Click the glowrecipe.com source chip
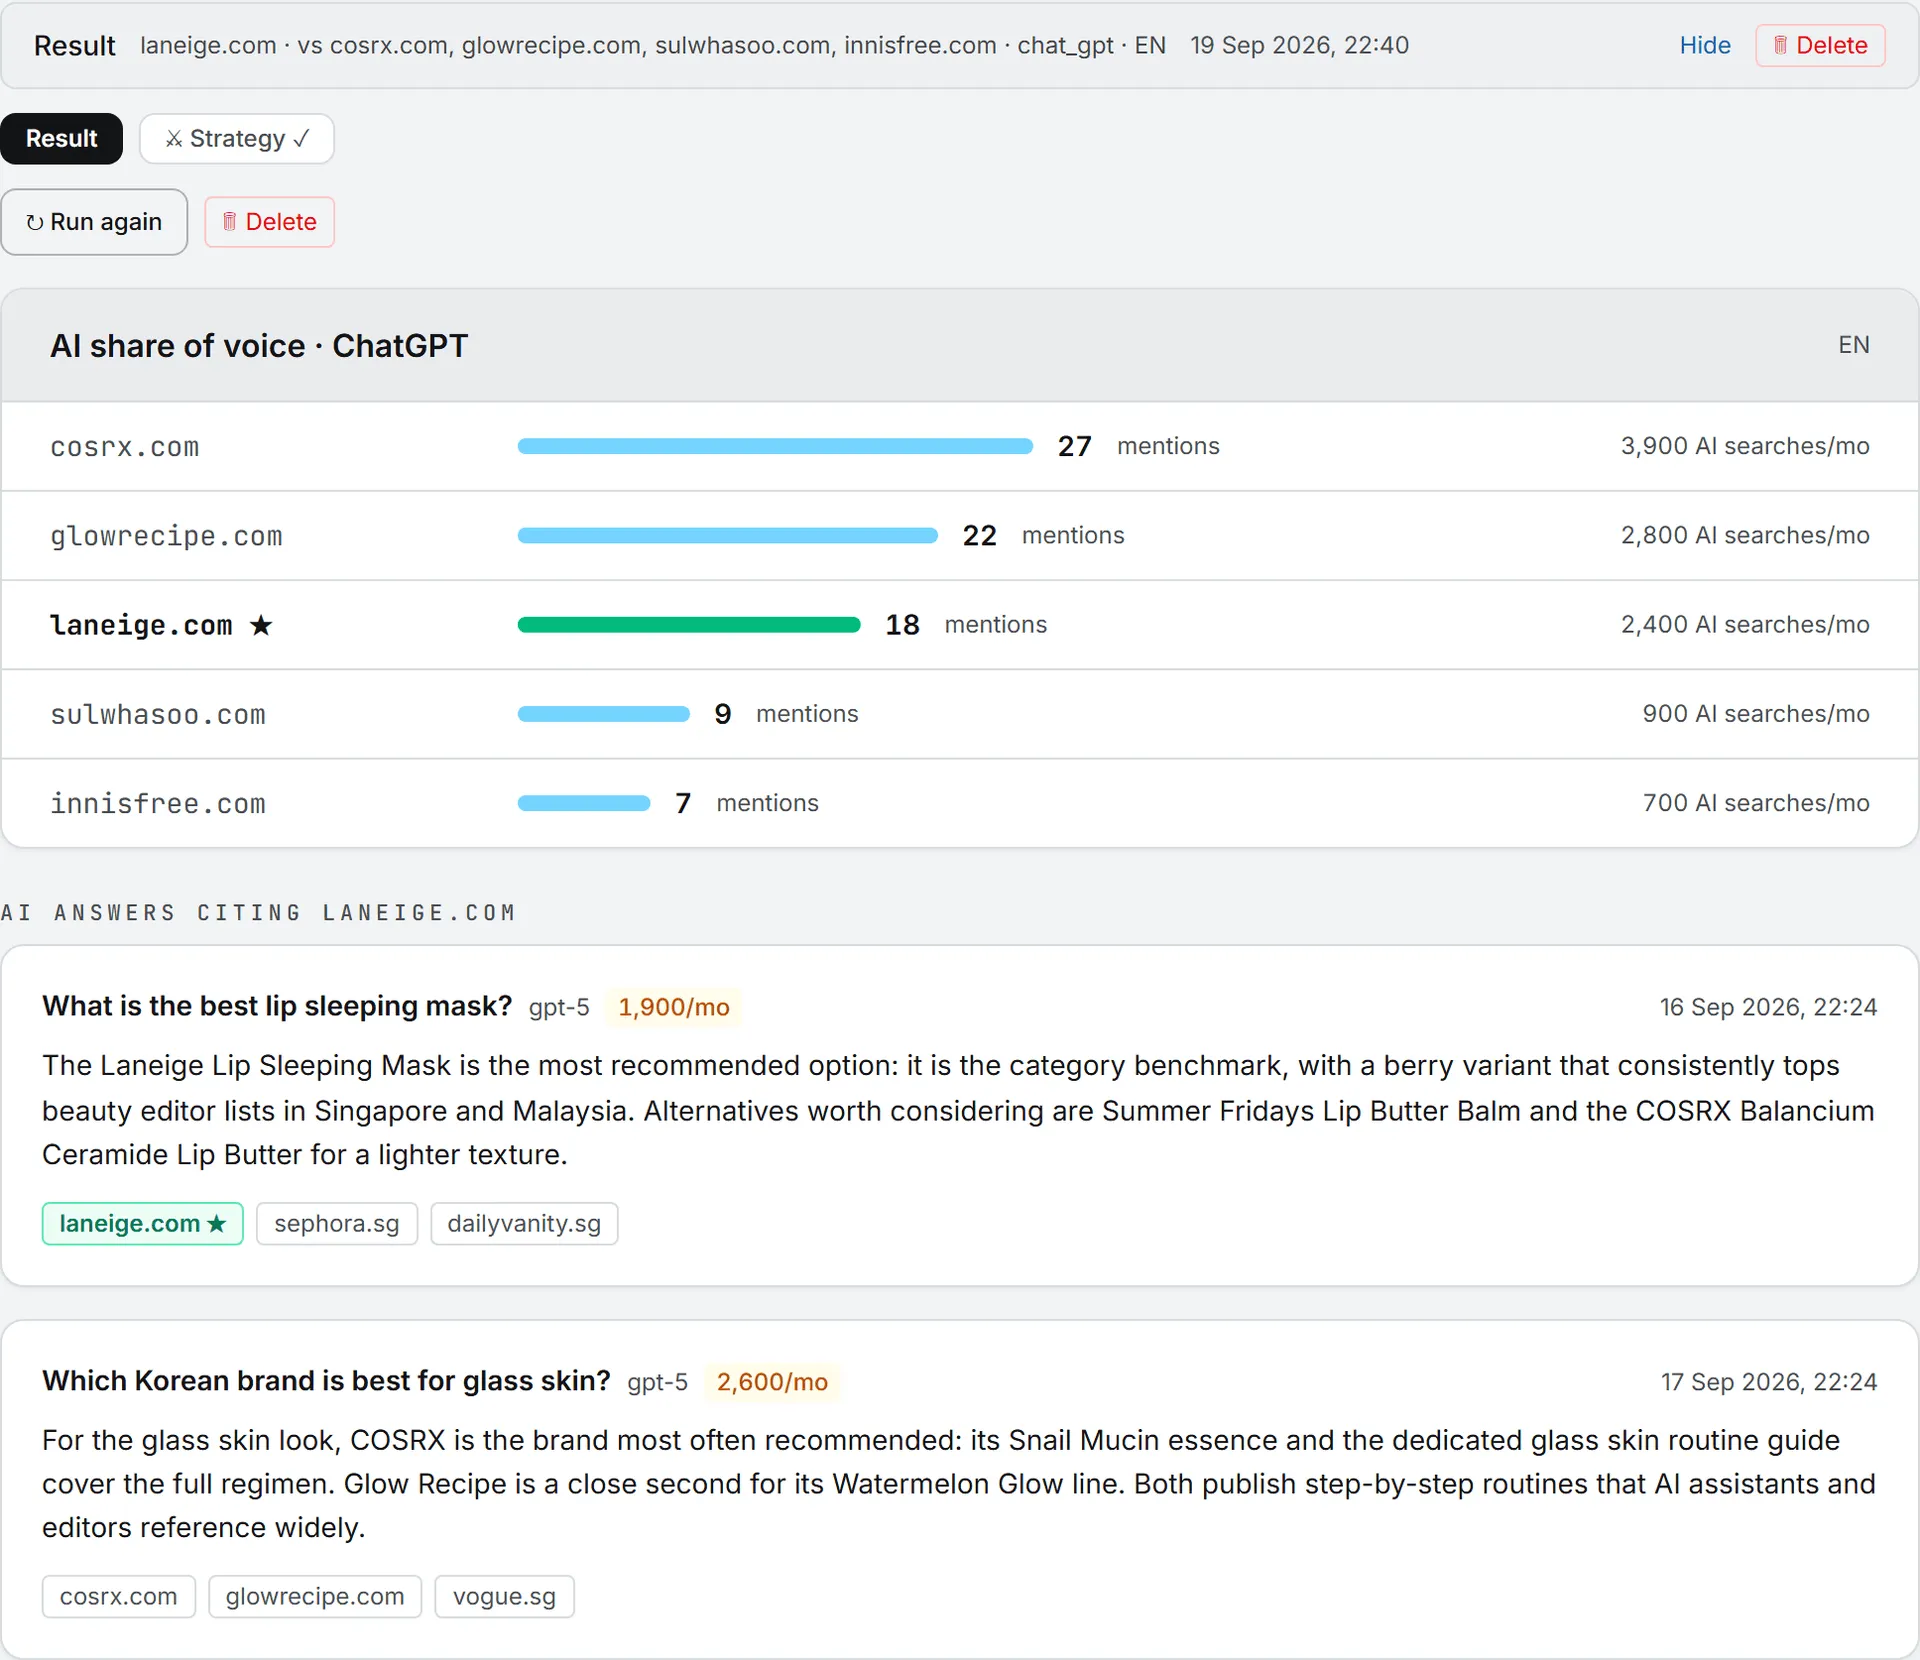 coord(315,1597)
